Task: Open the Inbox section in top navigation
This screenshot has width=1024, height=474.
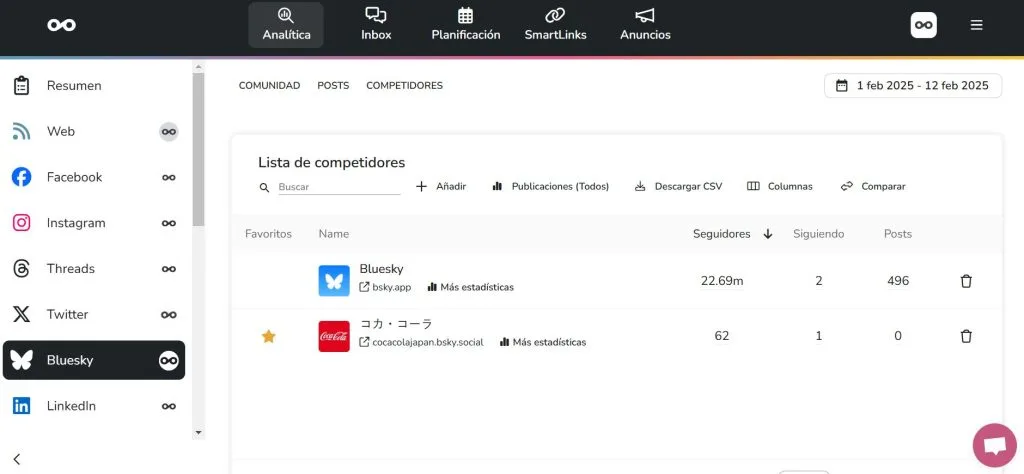Action: click(x=376, y=24)
